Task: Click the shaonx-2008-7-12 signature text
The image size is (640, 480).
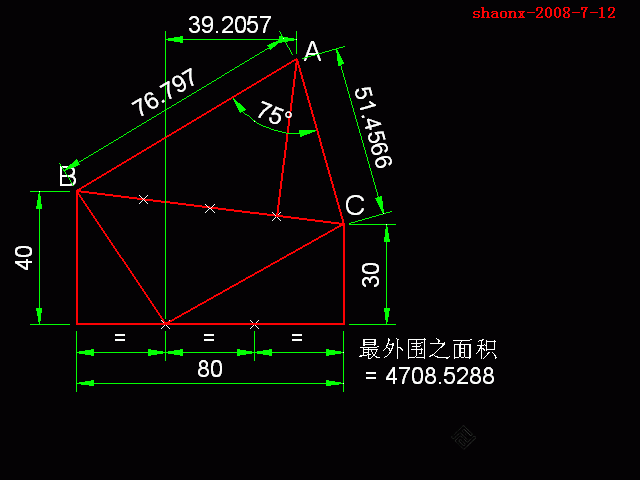Action: 544,13
